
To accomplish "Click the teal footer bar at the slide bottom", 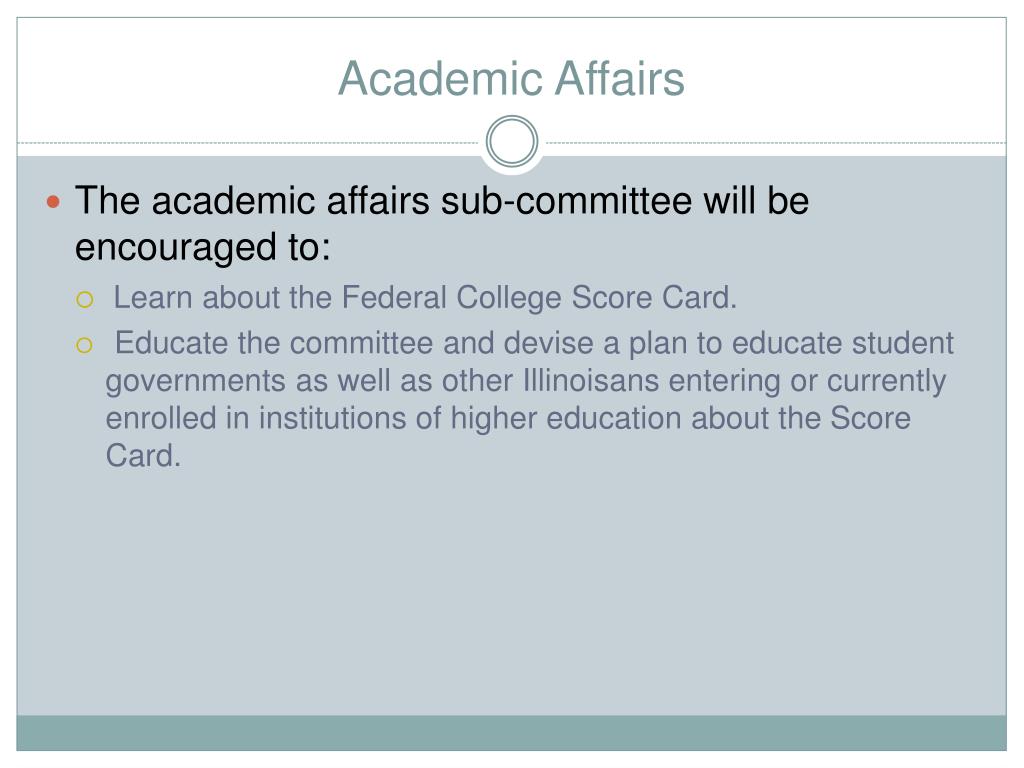I will click(x=511, y=733).
